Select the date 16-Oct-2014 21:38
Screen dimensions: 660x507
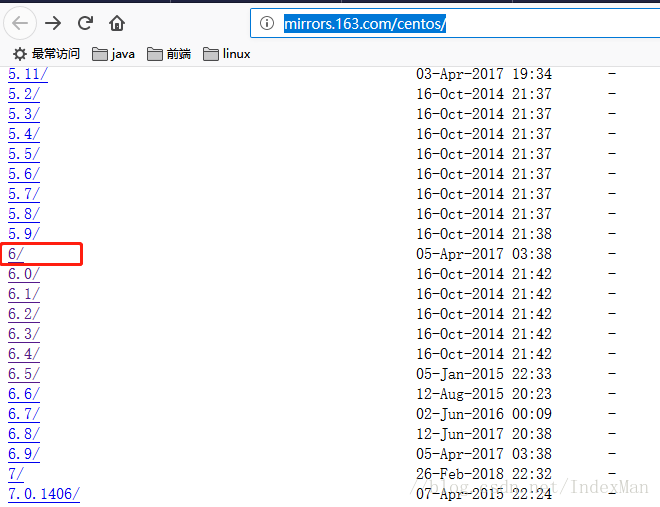(x=484, y=234)
